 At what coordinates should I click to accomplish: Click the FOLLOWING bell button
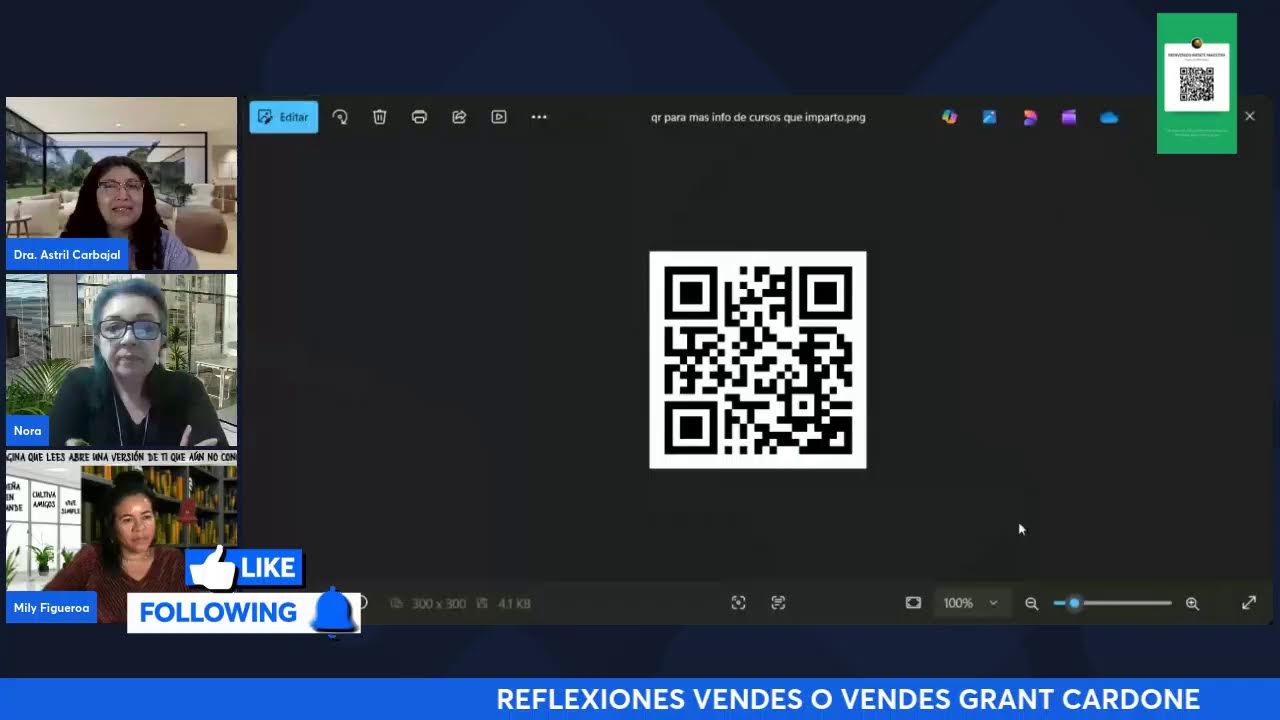point(244,612)
